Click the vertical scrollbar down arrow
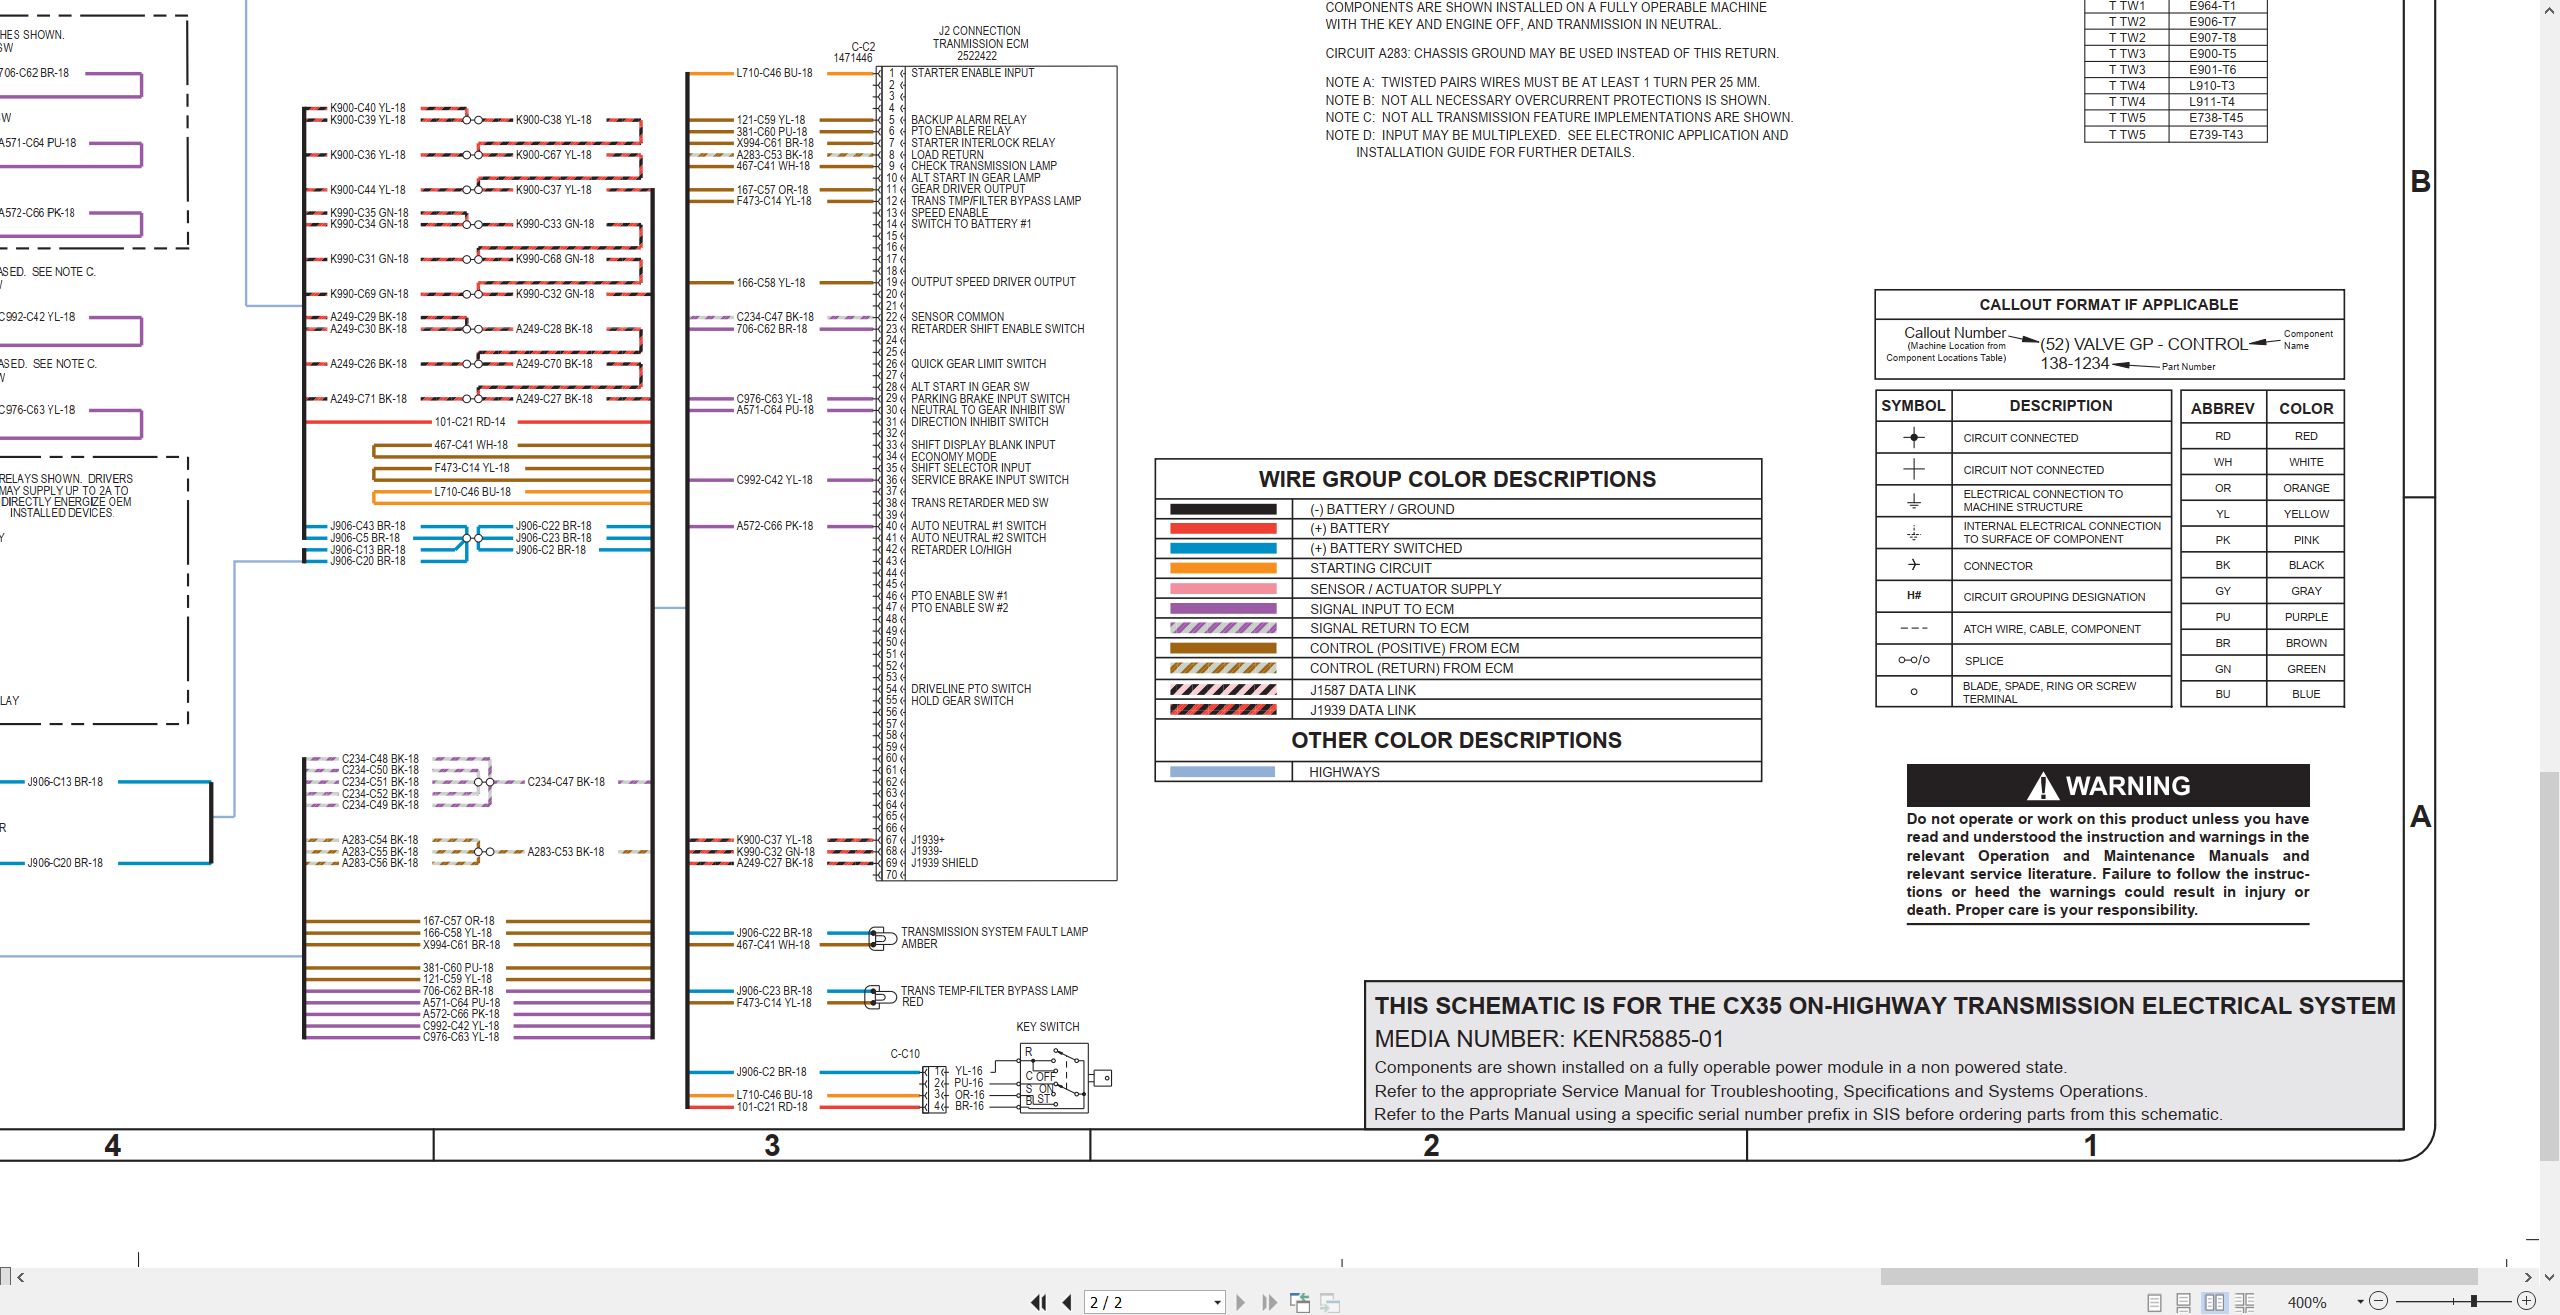The image size is (2560, 1315). coord(2550,1277)
